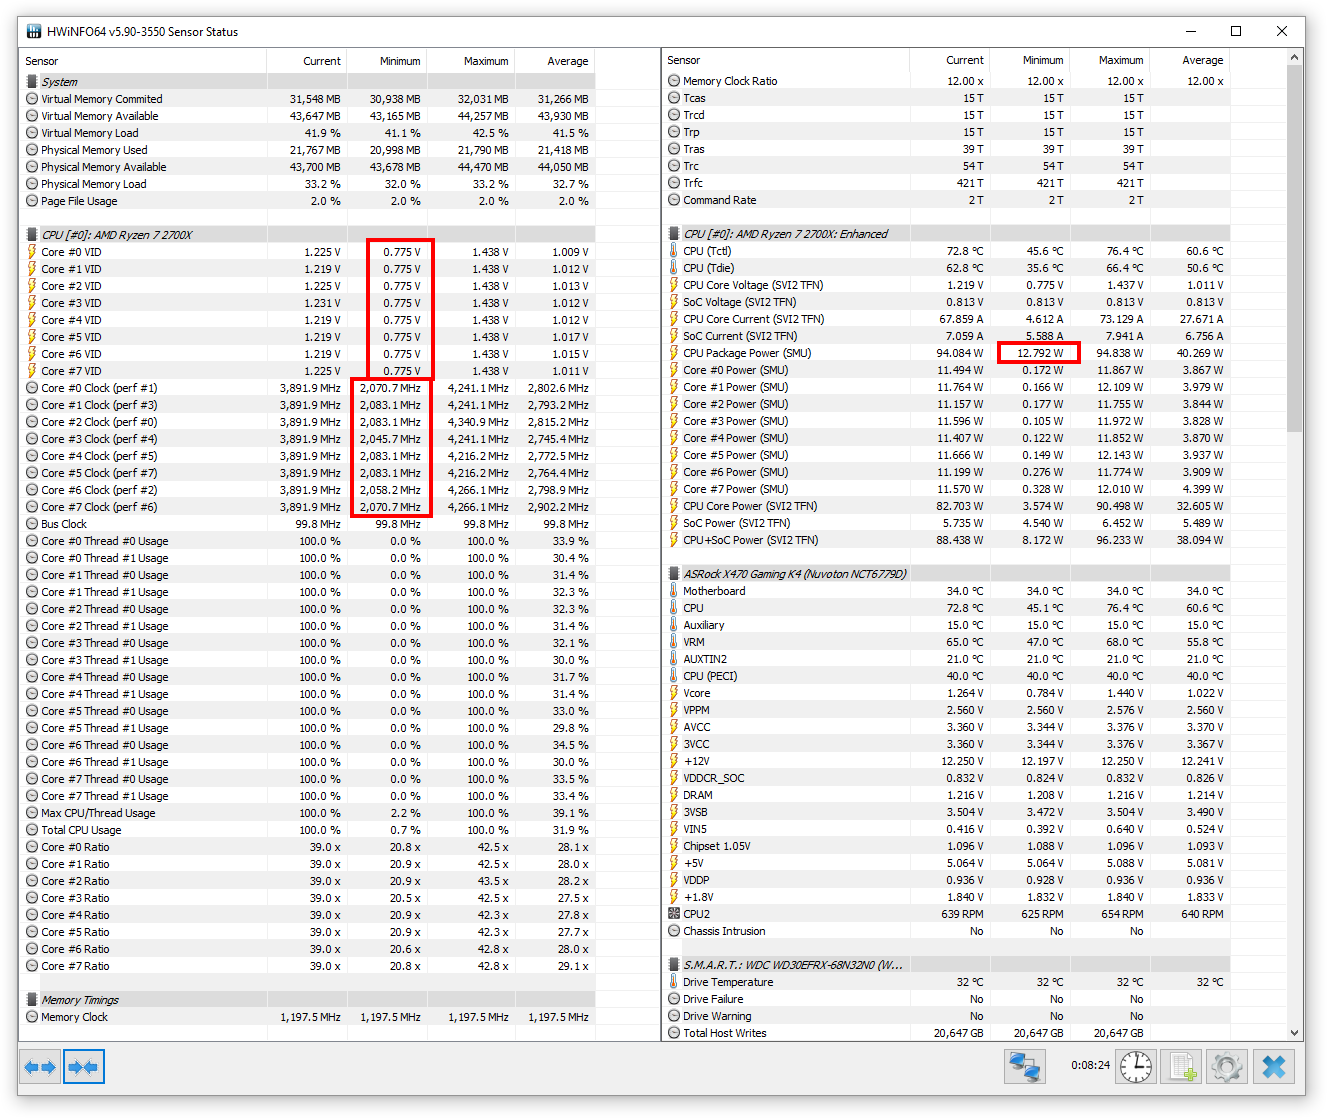Select the Virtual Memory Load row

coord(308,133)
